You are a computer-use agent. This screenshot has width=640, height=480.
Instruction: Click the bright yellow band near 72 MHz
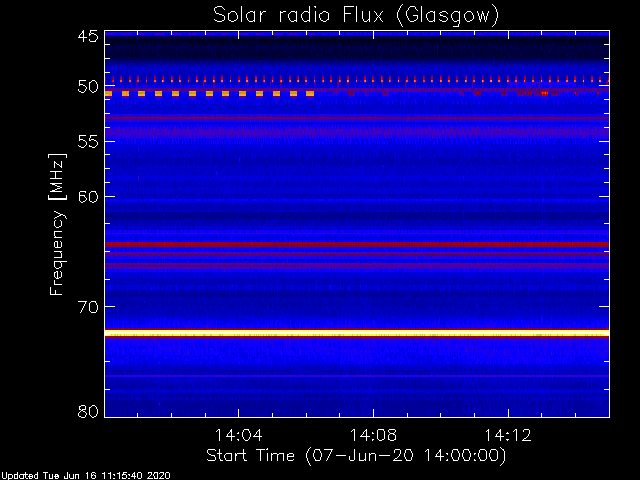[357, 333]
